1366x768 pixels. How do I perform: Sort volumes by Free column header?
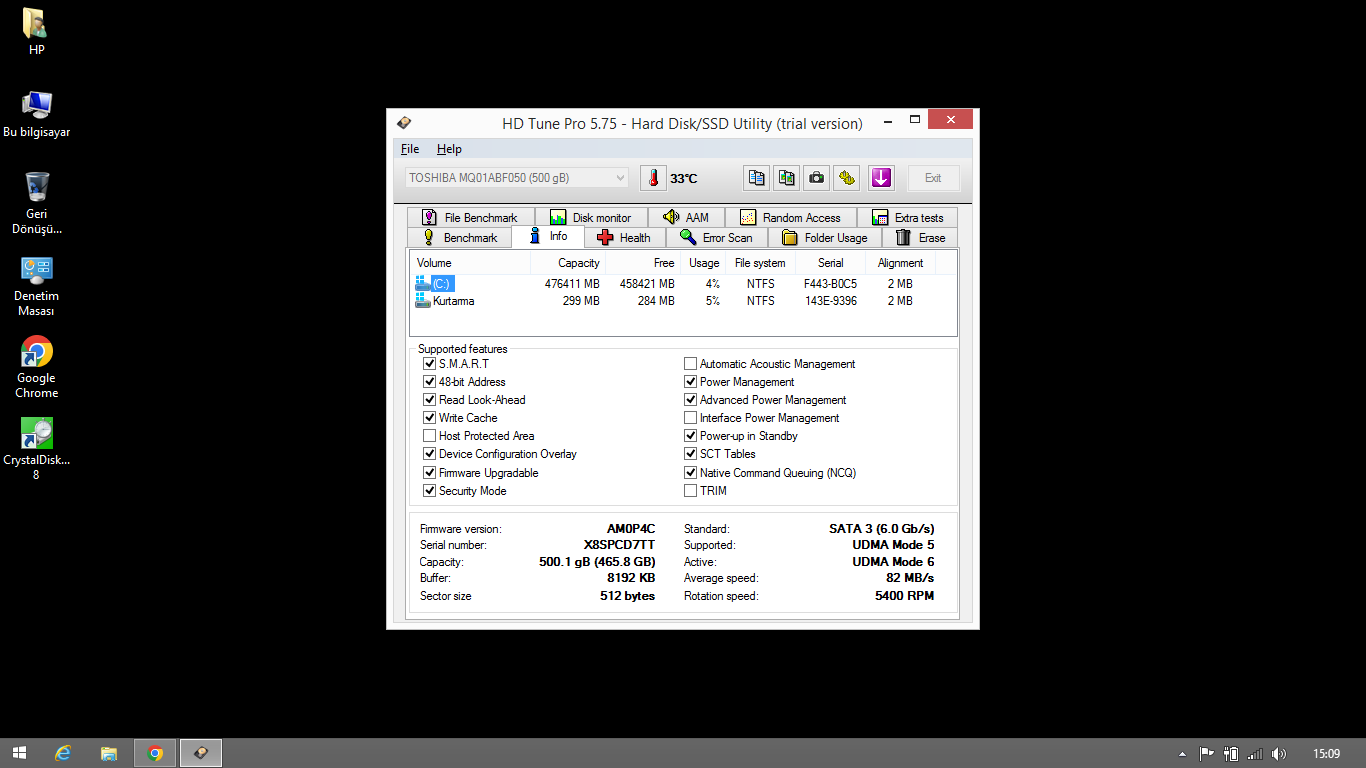pyautogui.click(x=642, y=263)
